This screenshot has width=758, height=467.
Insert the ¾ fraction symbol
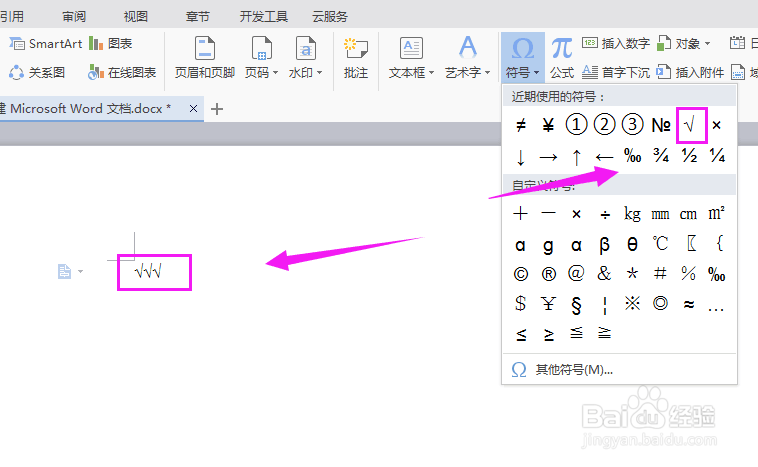coord(661,155)
